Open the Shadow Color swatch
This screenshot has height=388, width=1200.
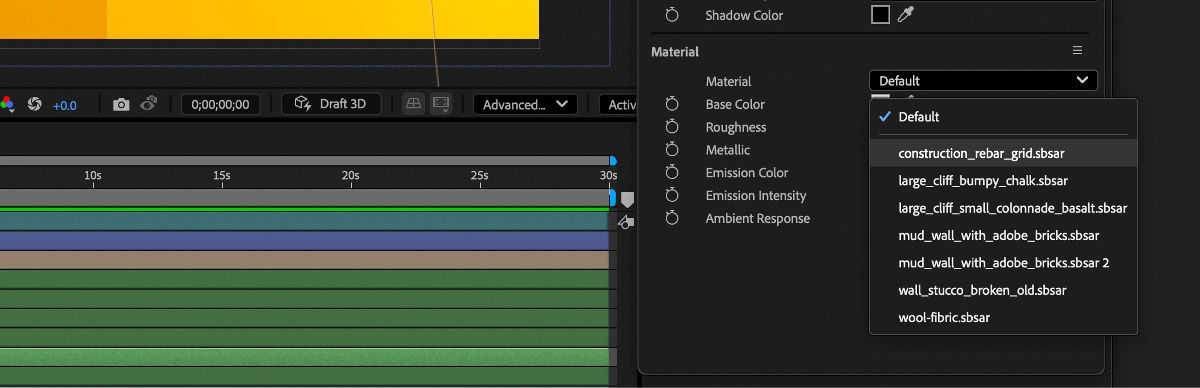click(880, 15)
